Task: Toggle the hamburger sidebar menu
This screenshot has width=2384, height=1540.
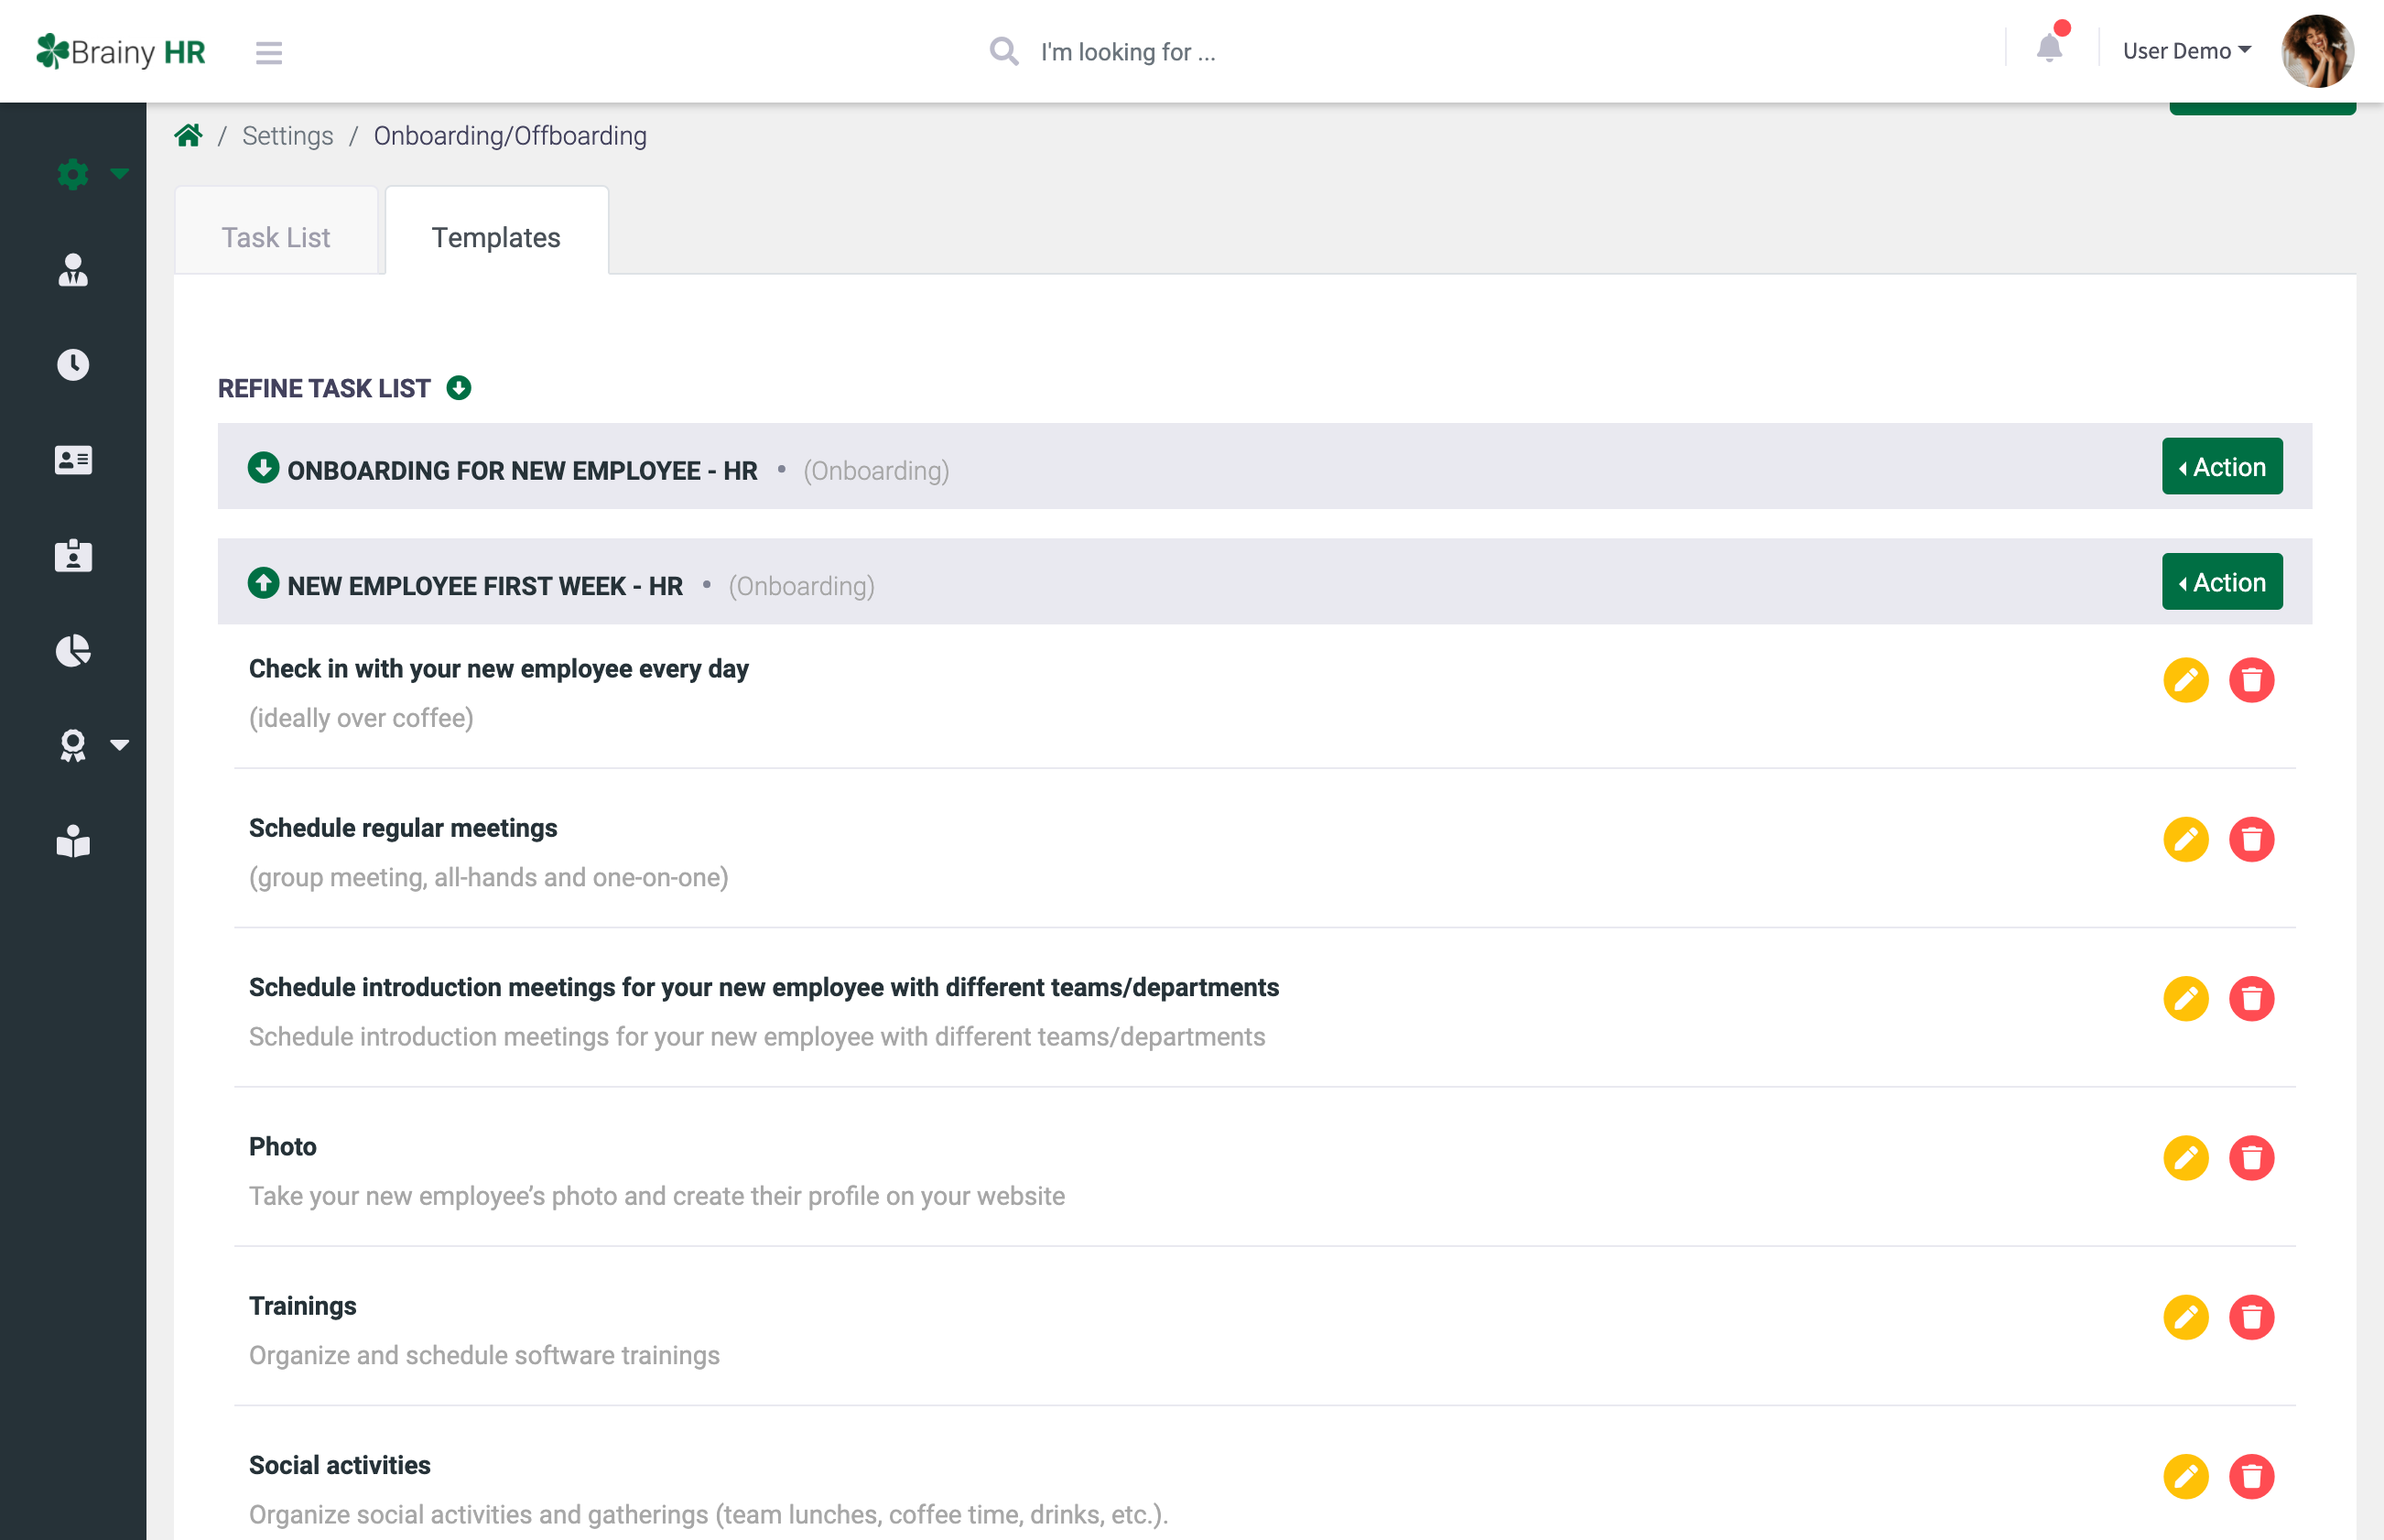Action: click(x=268, y=52)
